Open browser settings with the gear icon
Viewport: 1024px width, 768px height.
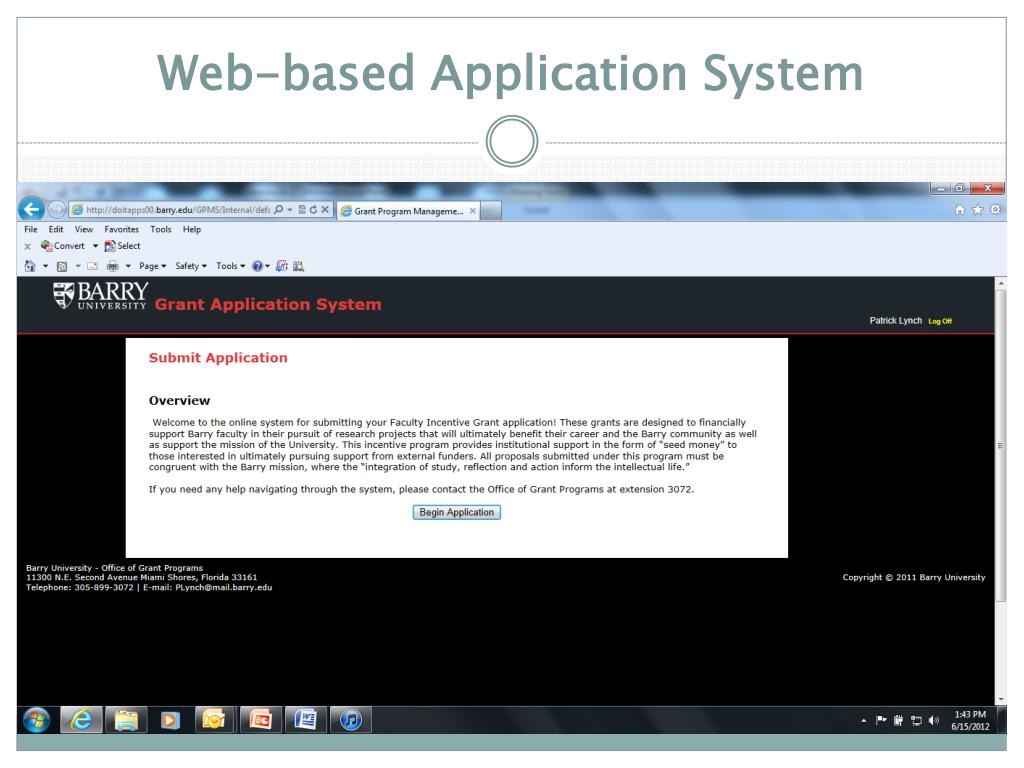[x=995, y=210]
